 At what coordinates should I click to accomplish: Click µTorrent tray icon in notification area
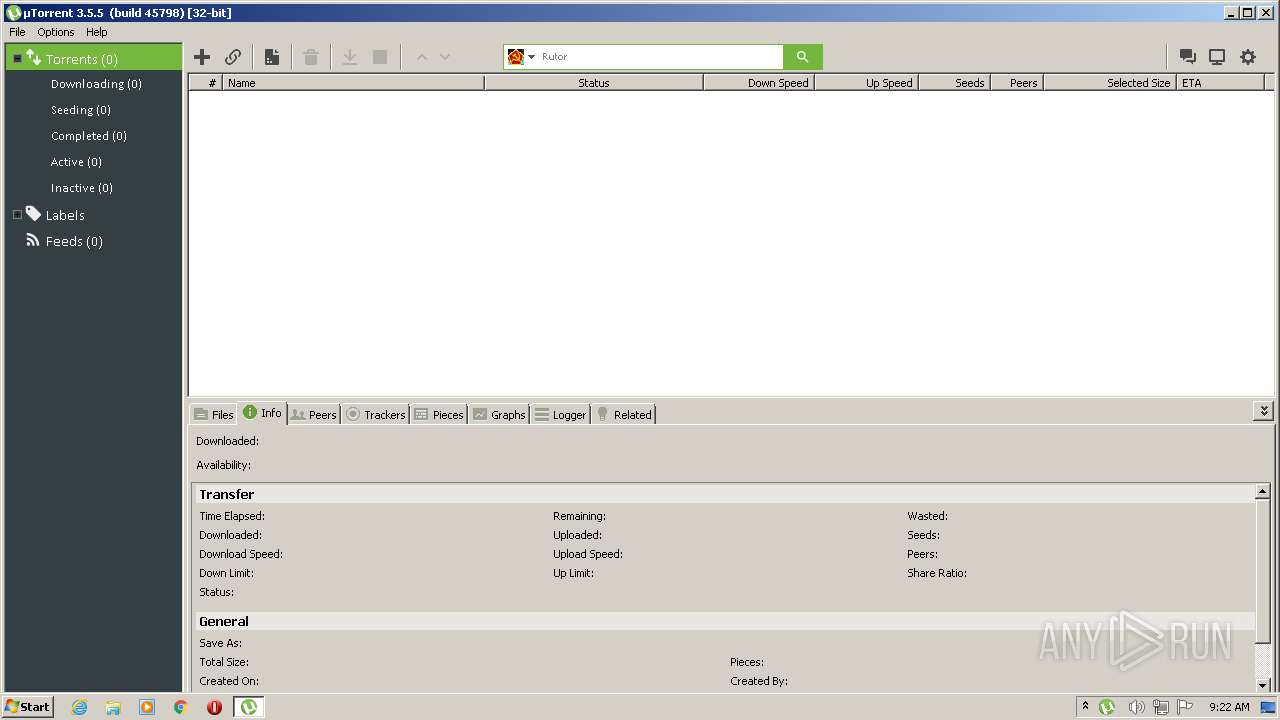(x=1107, y=707)
